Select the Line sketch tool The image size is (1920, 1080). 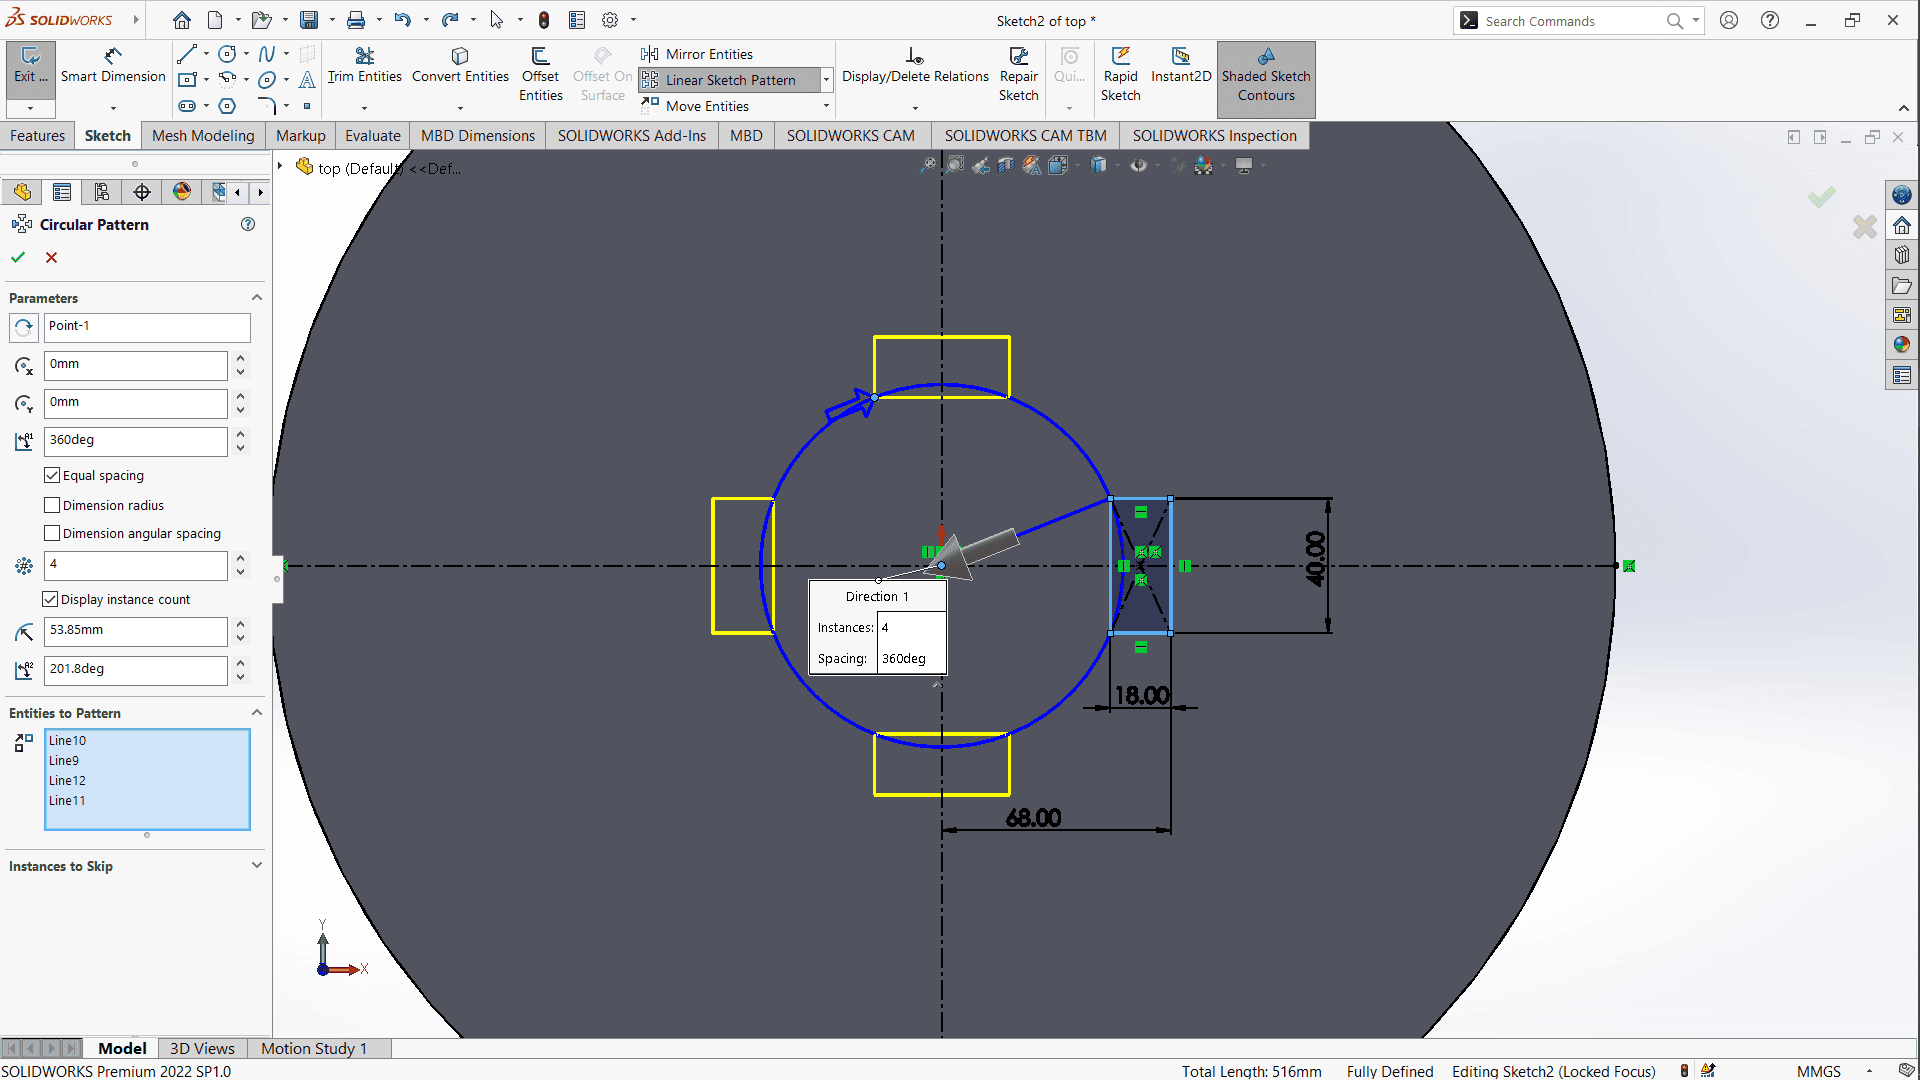(x=187, y=54)
